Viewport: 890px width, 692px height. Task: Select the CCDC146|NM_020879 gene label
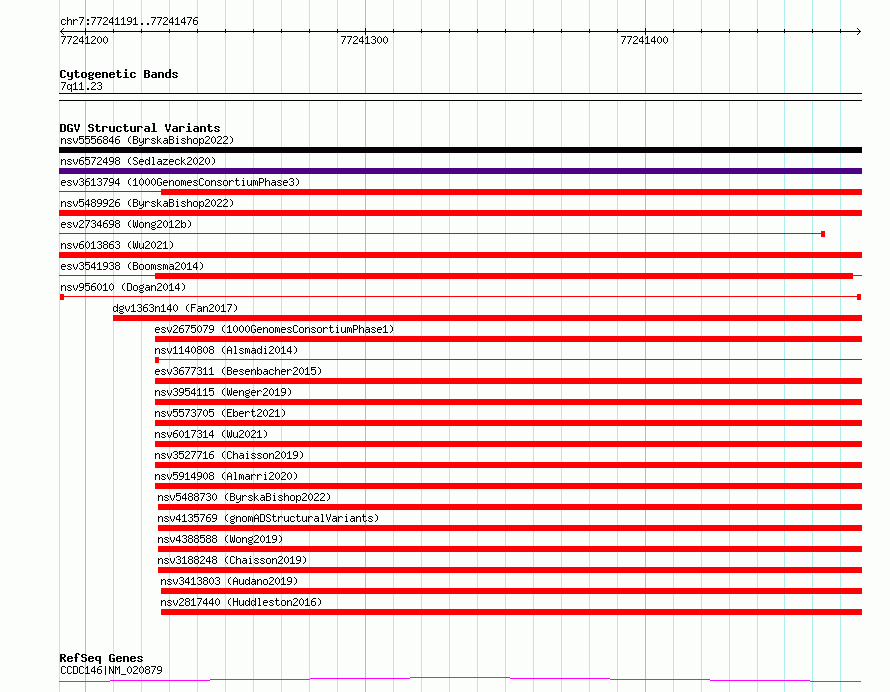(111, 670)
